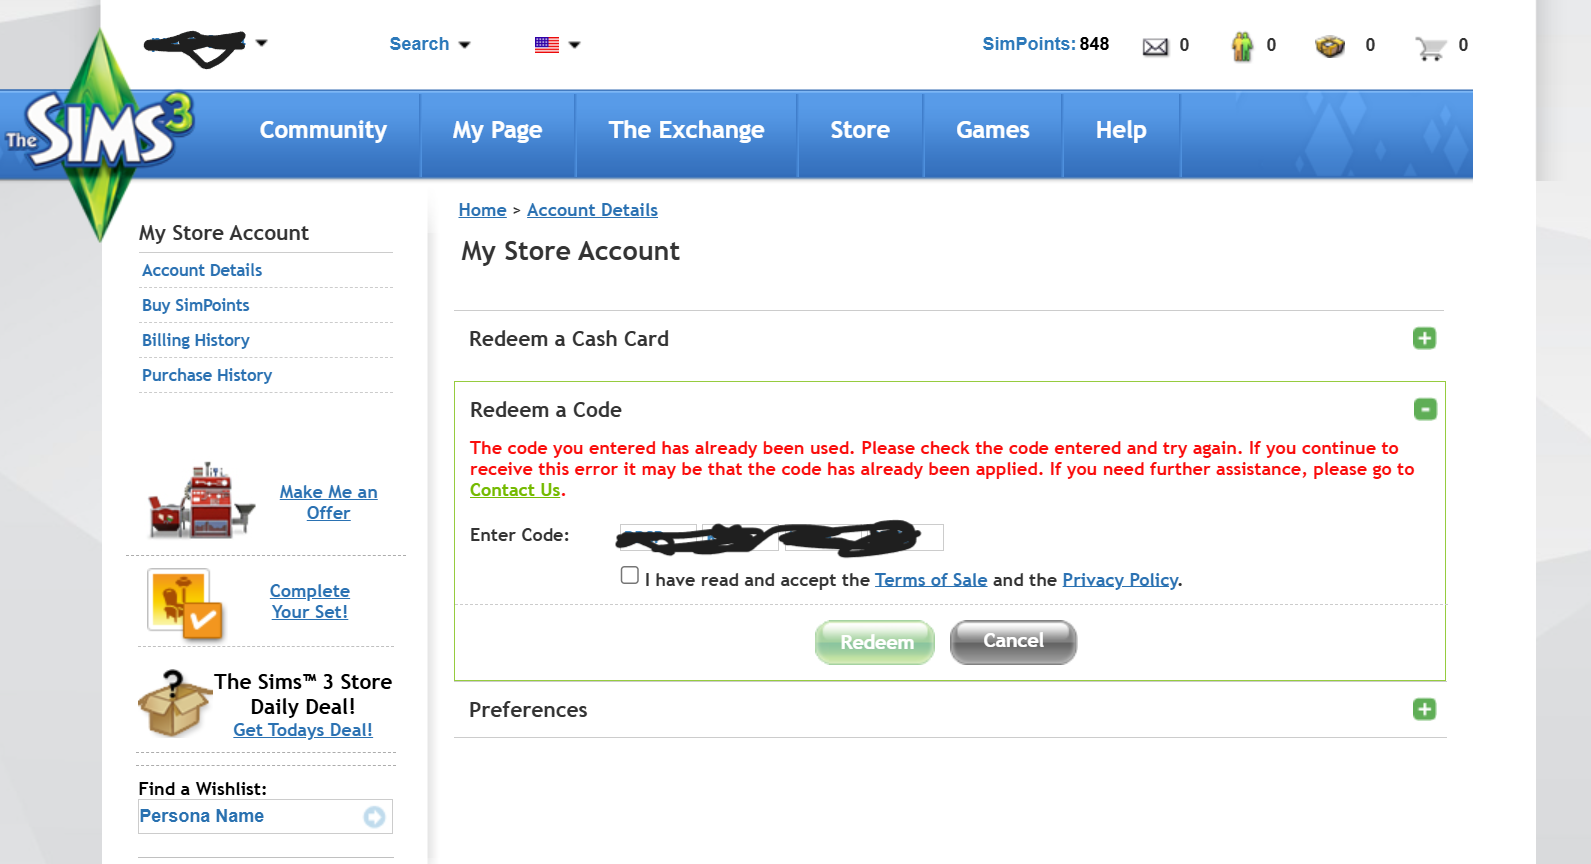Submit the wishlist search arrow button
Image resolution: width=1591 pixels, height=864 pixels.
[x=374, y=817]
